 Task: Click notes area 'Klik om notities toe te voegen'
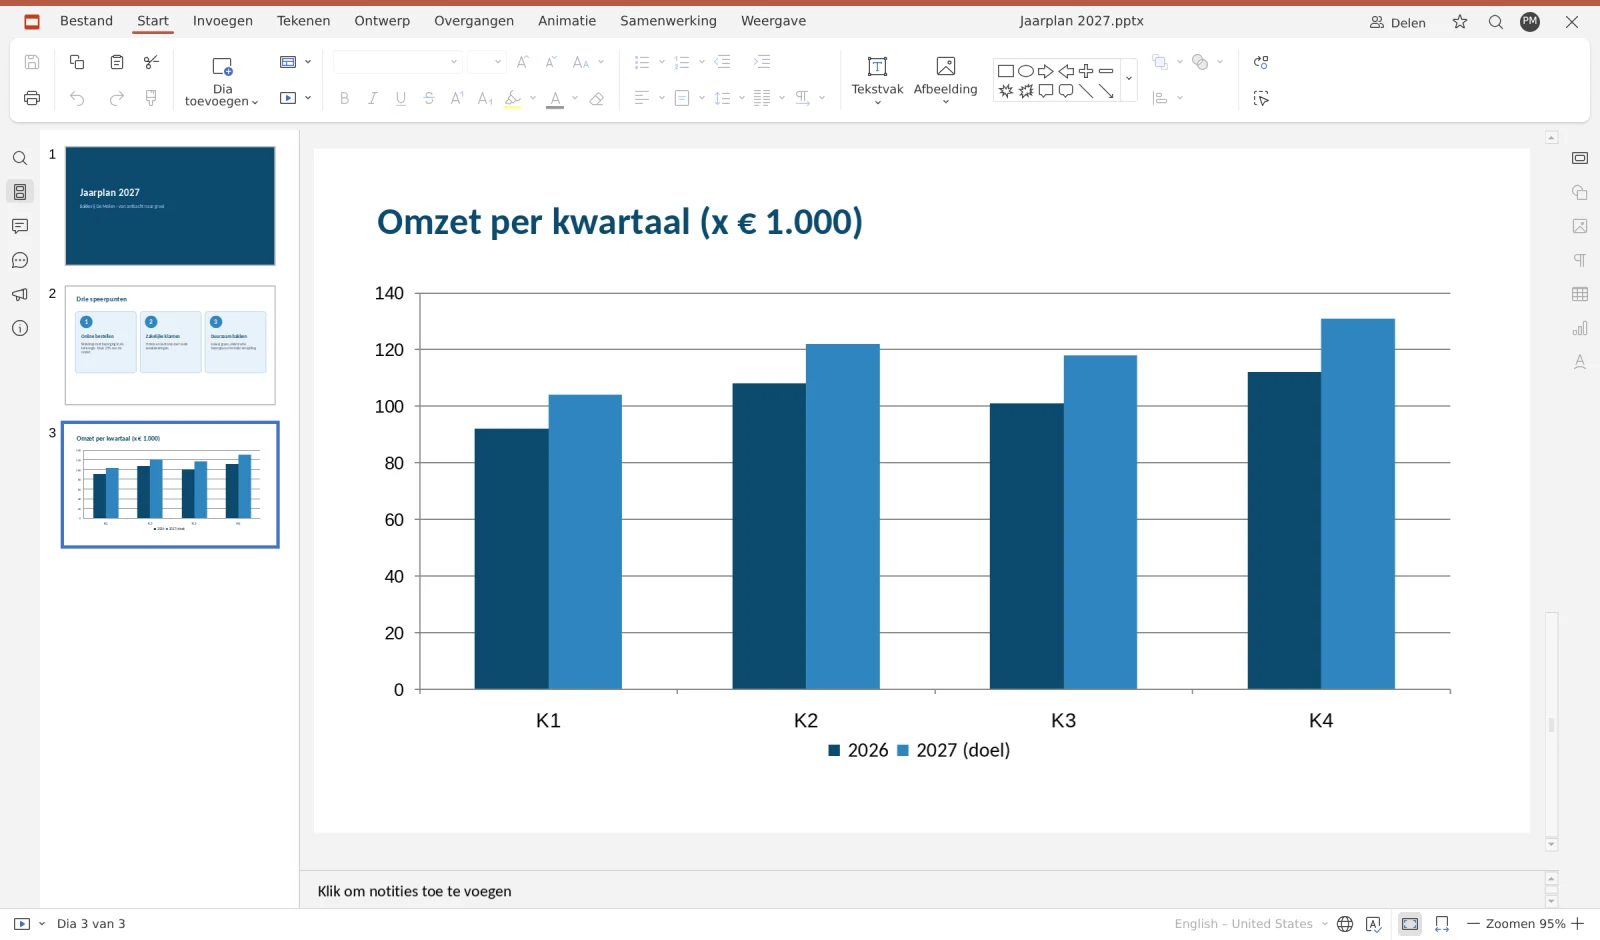(414, 891)
